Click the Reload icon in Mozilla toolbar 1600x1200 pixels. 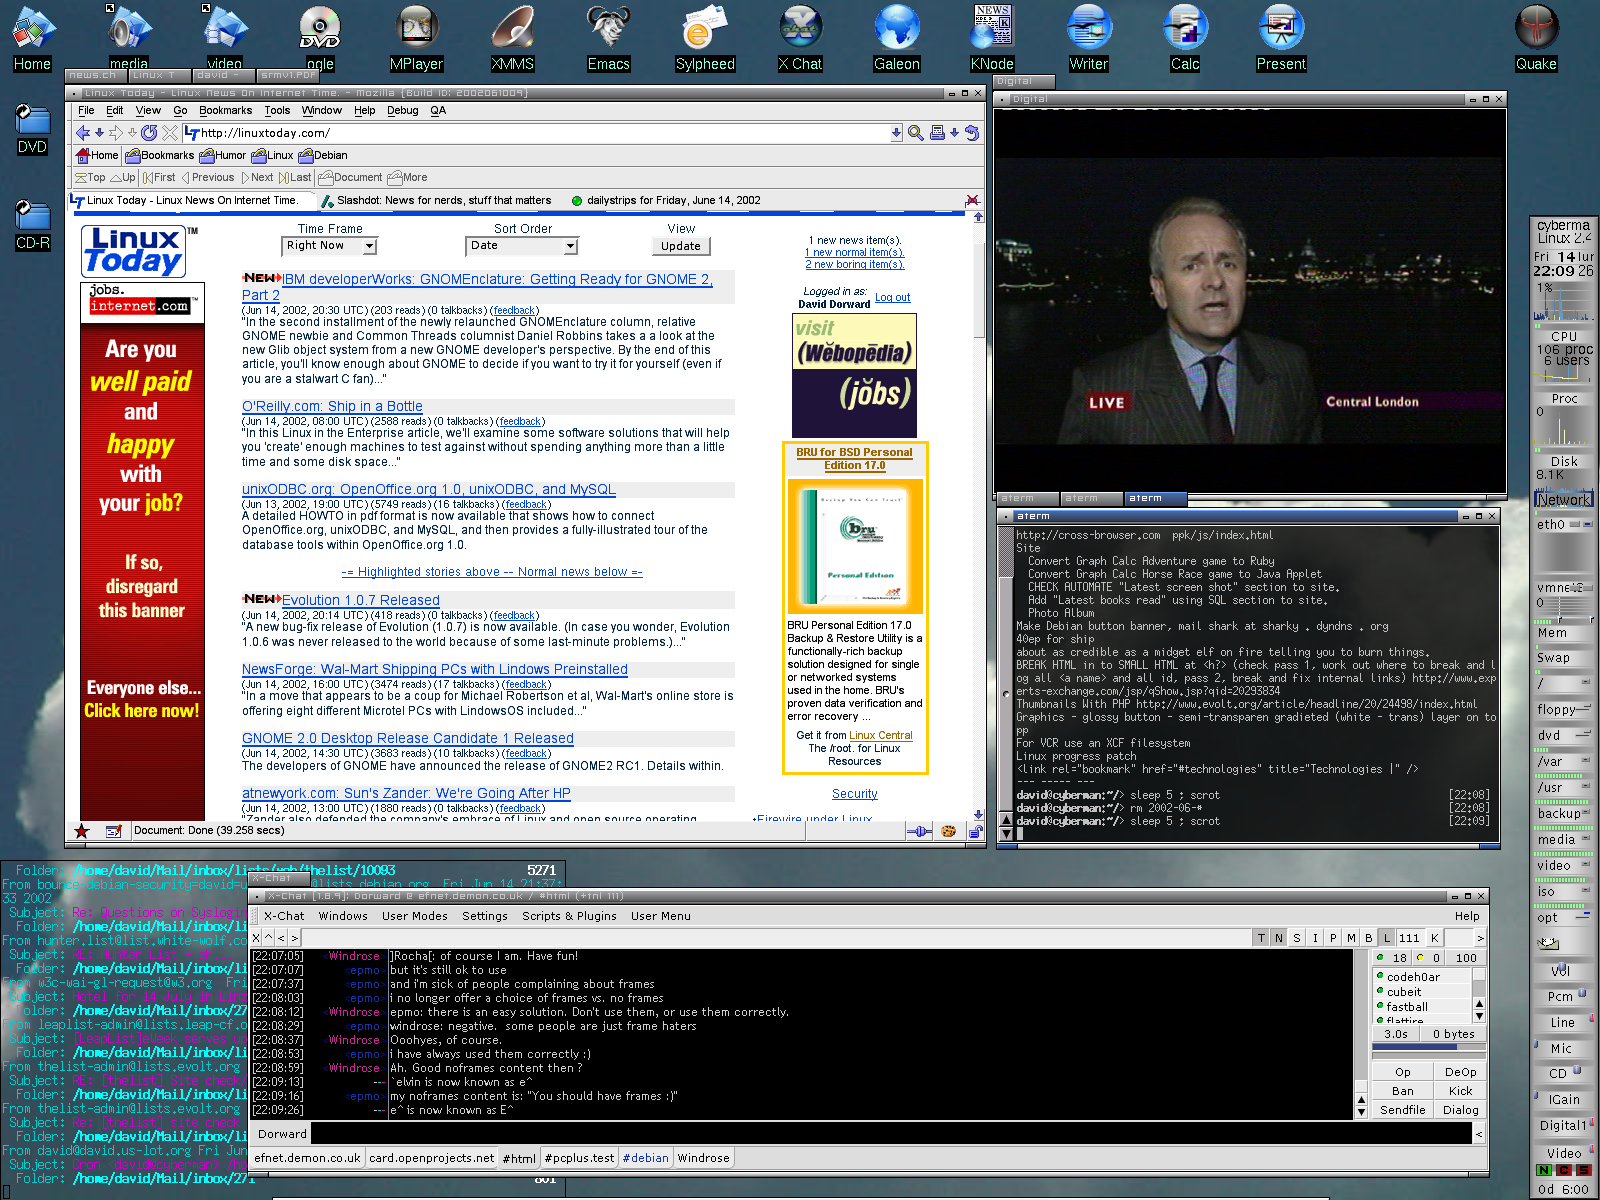point(149,133)
